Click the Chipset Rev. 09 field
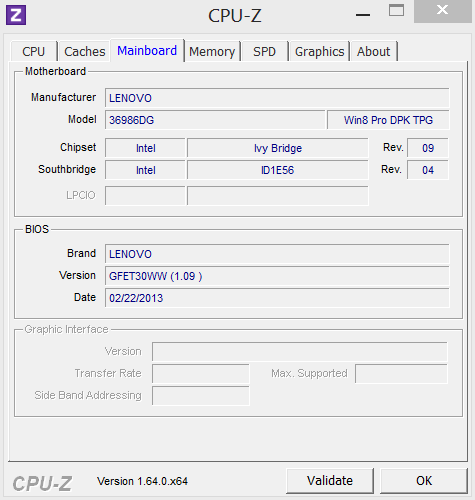The image size is (475, 500). click(428, 148)
